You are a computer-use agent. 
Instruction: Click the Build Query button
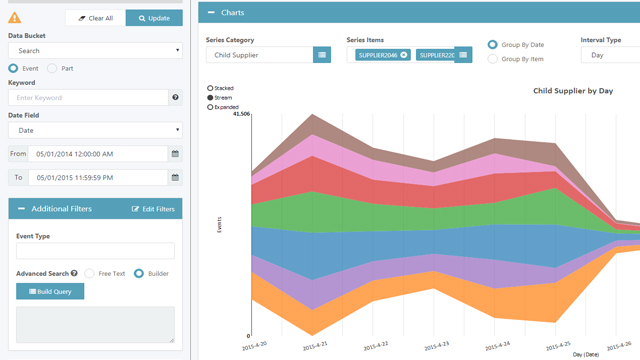coord(50,291)
